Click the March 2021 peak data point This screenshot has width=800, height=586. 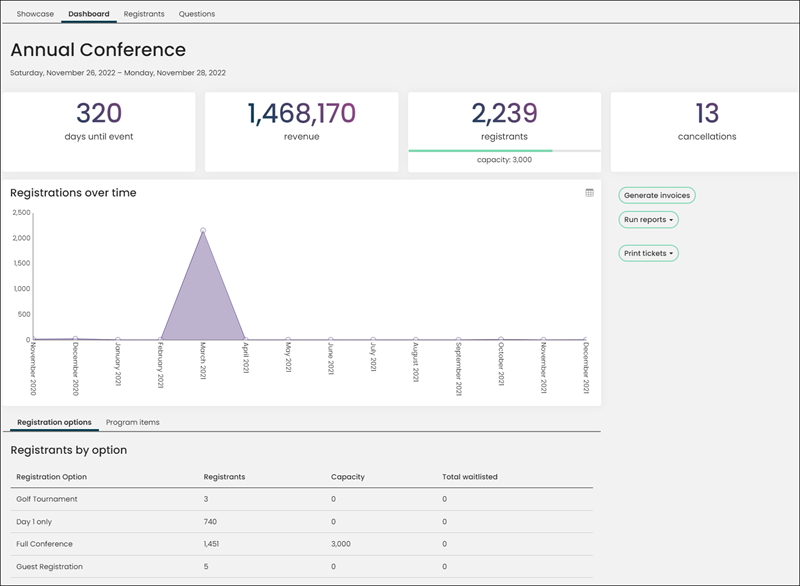pyautogui.click(x=203, y=231)
